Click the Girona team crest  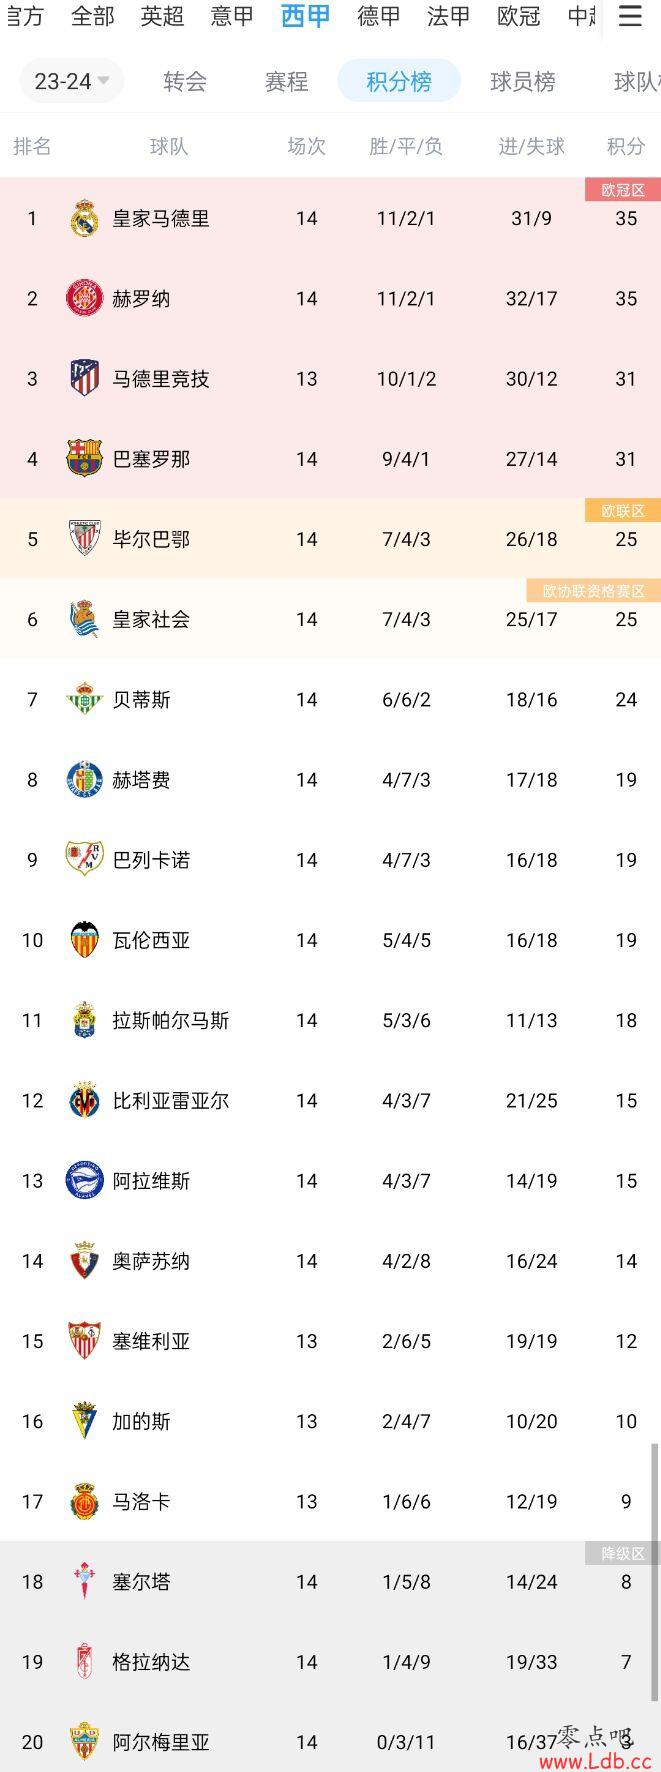point(84,298)
